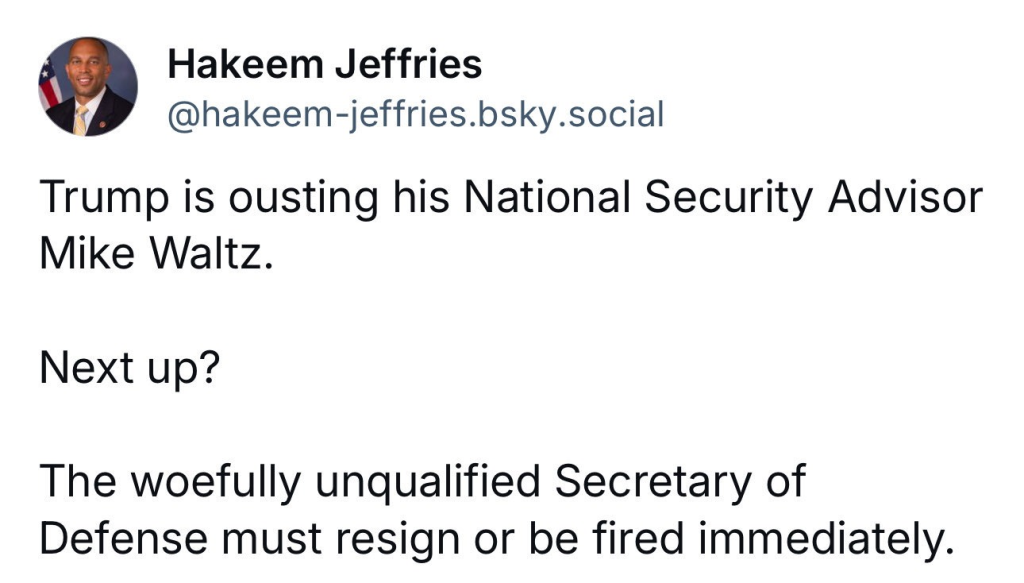
Task: Click the @hakeem-jeffries.bsky.social handle
Action: point(415,115)
